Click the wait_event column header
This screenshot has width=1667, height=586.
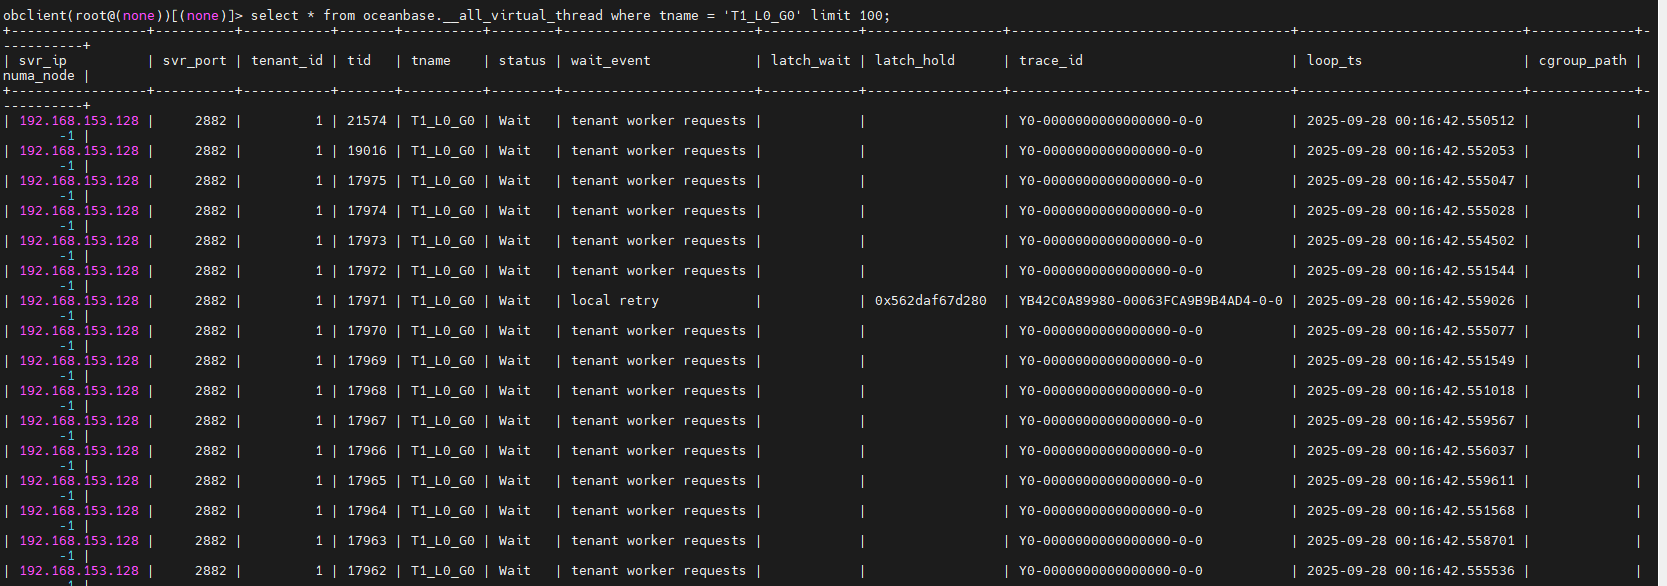pos(610,61)
